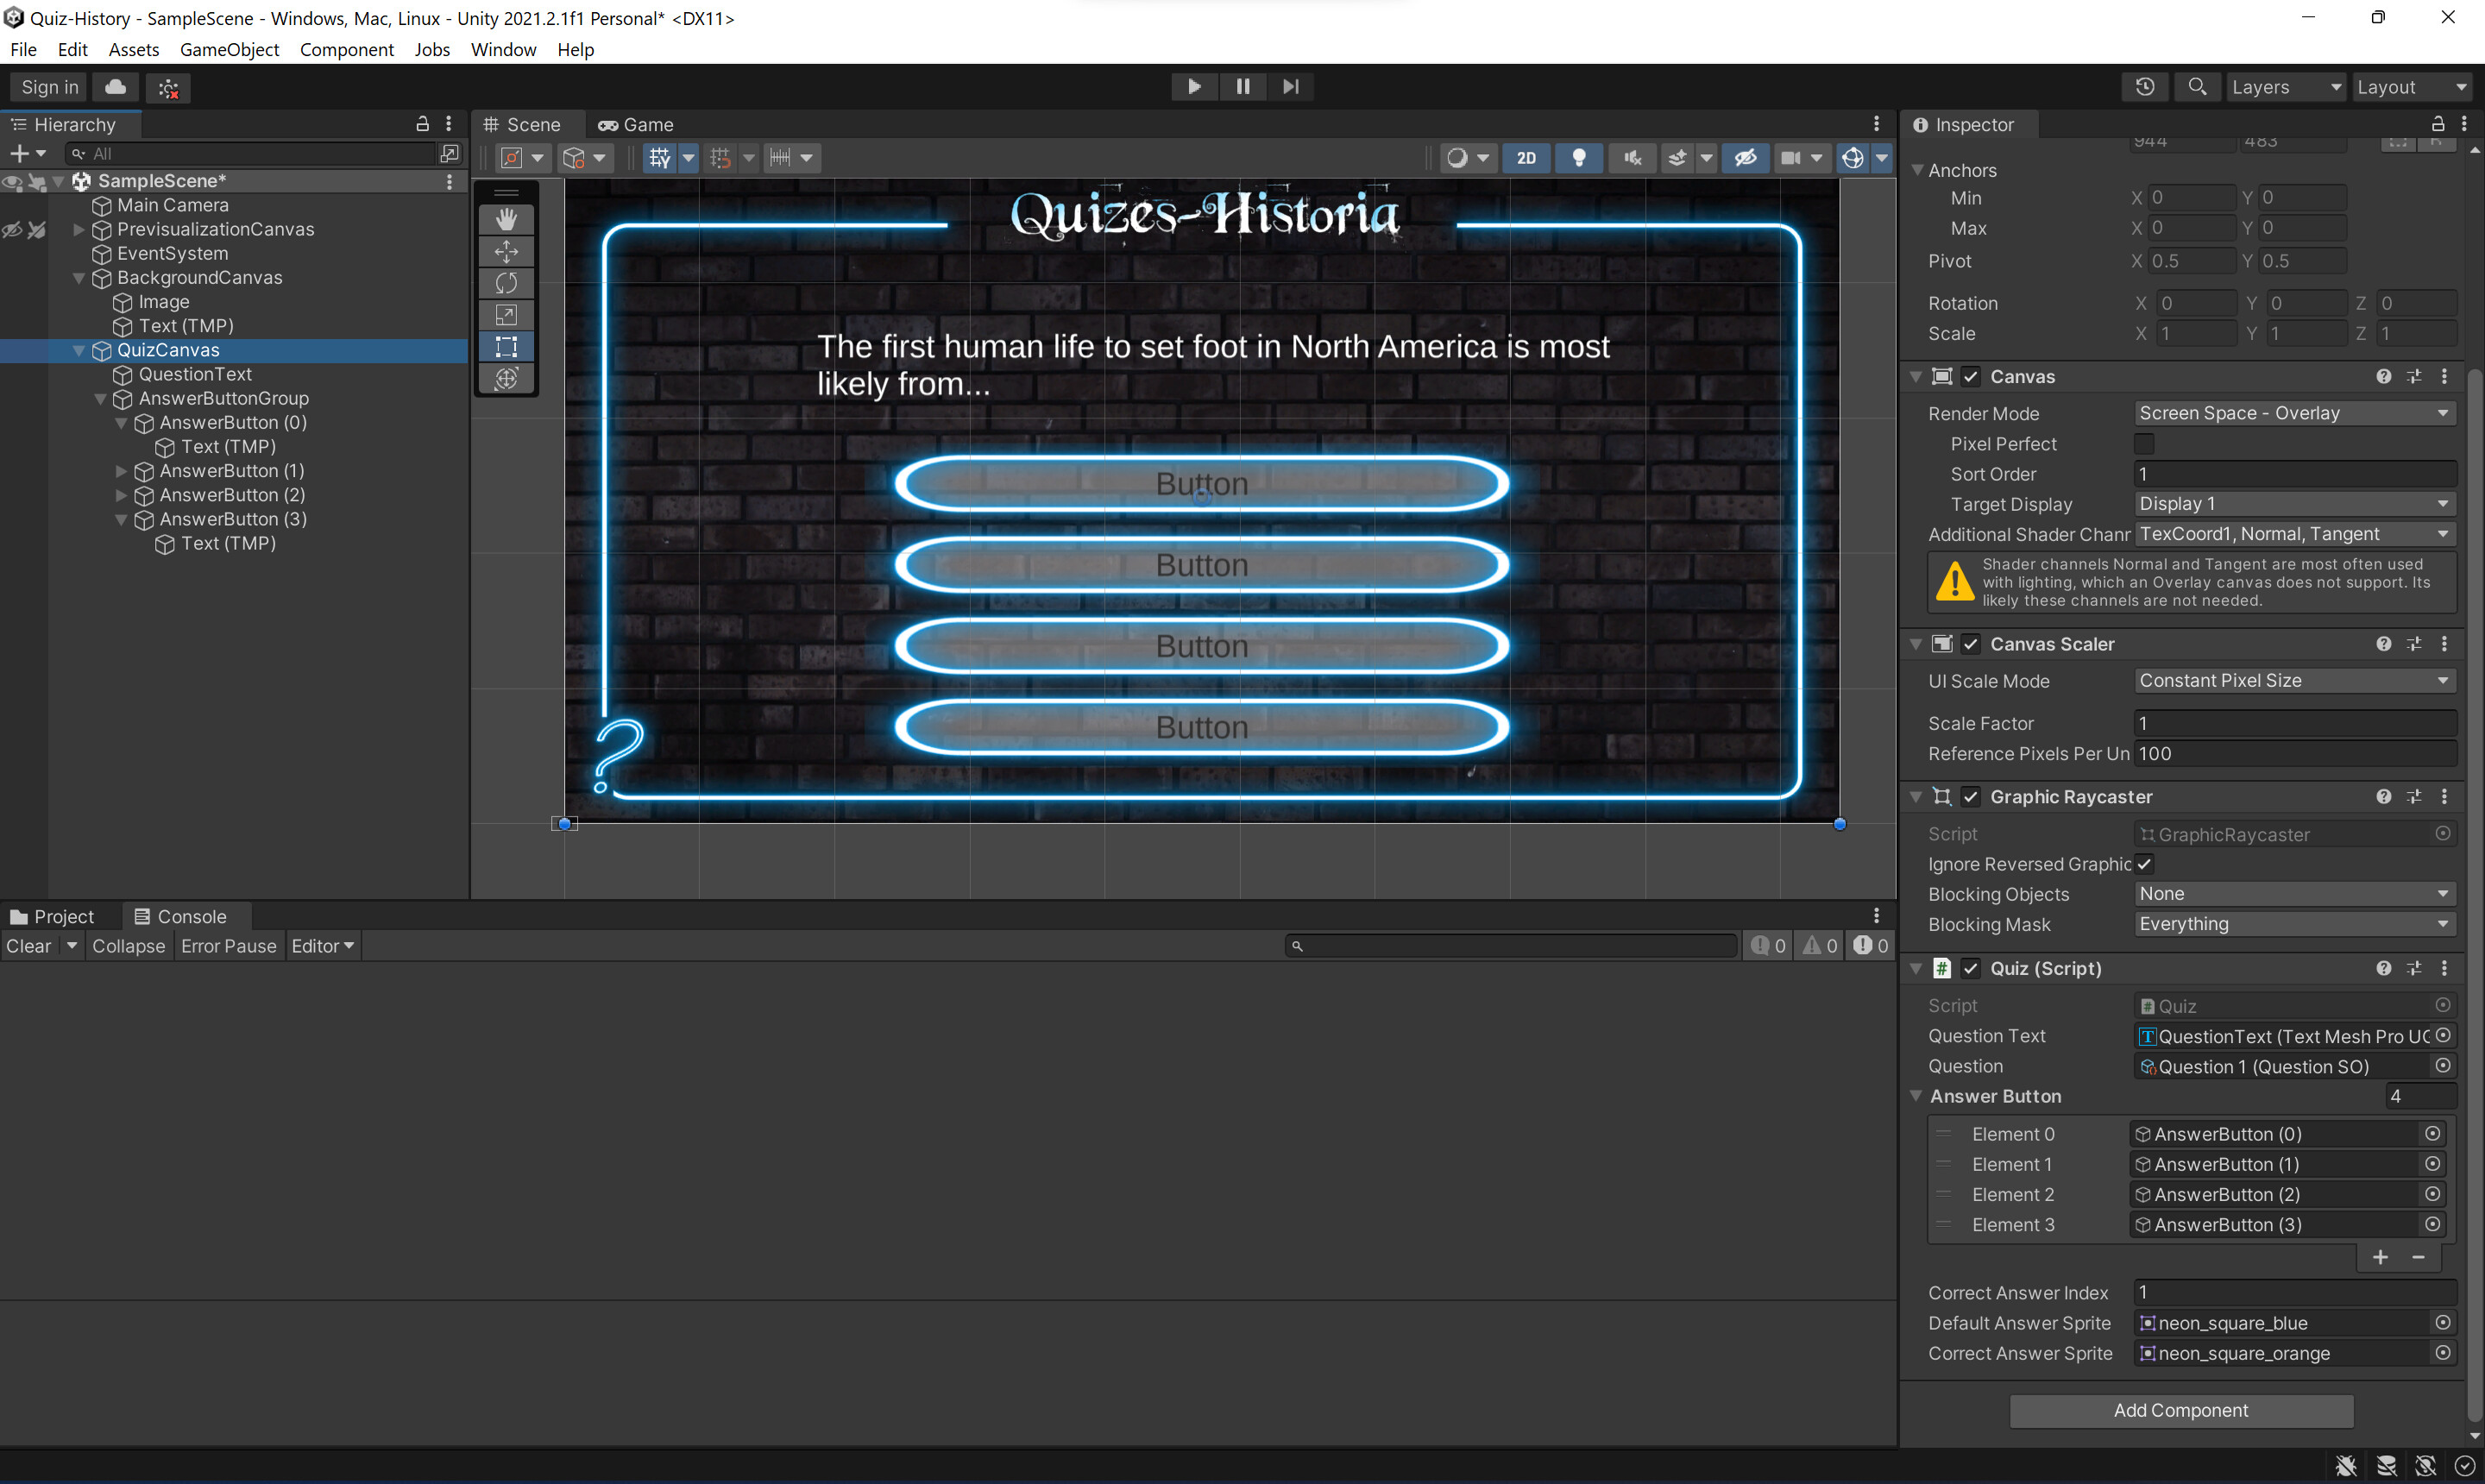2485x1484 pixels.
Task: Toggle 2D scene view mode
Action: click(x=1526, y=158)
